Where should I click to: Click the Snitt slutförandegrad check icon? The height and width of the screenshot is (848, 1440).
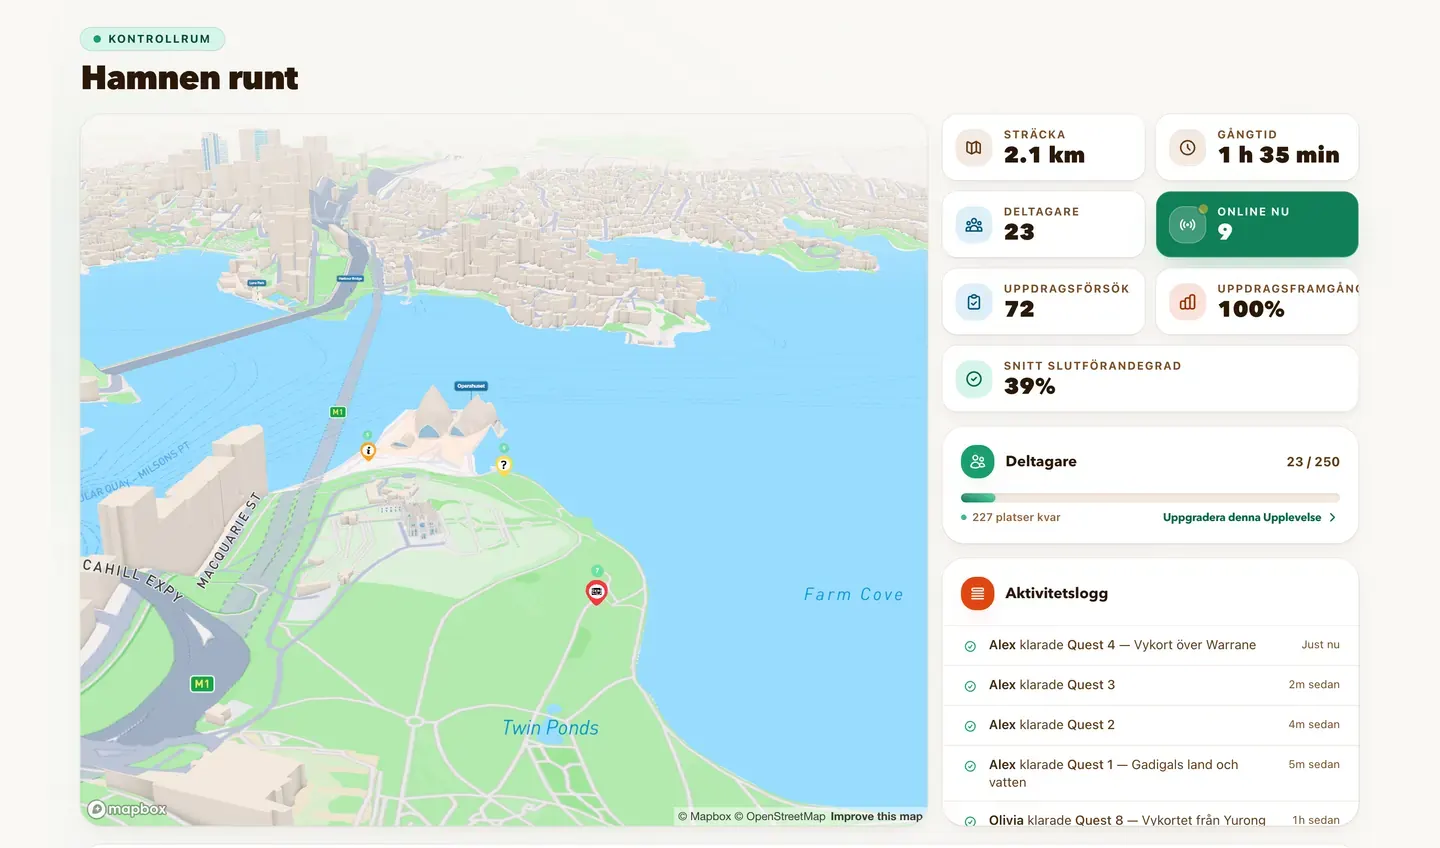pos(974,379)
